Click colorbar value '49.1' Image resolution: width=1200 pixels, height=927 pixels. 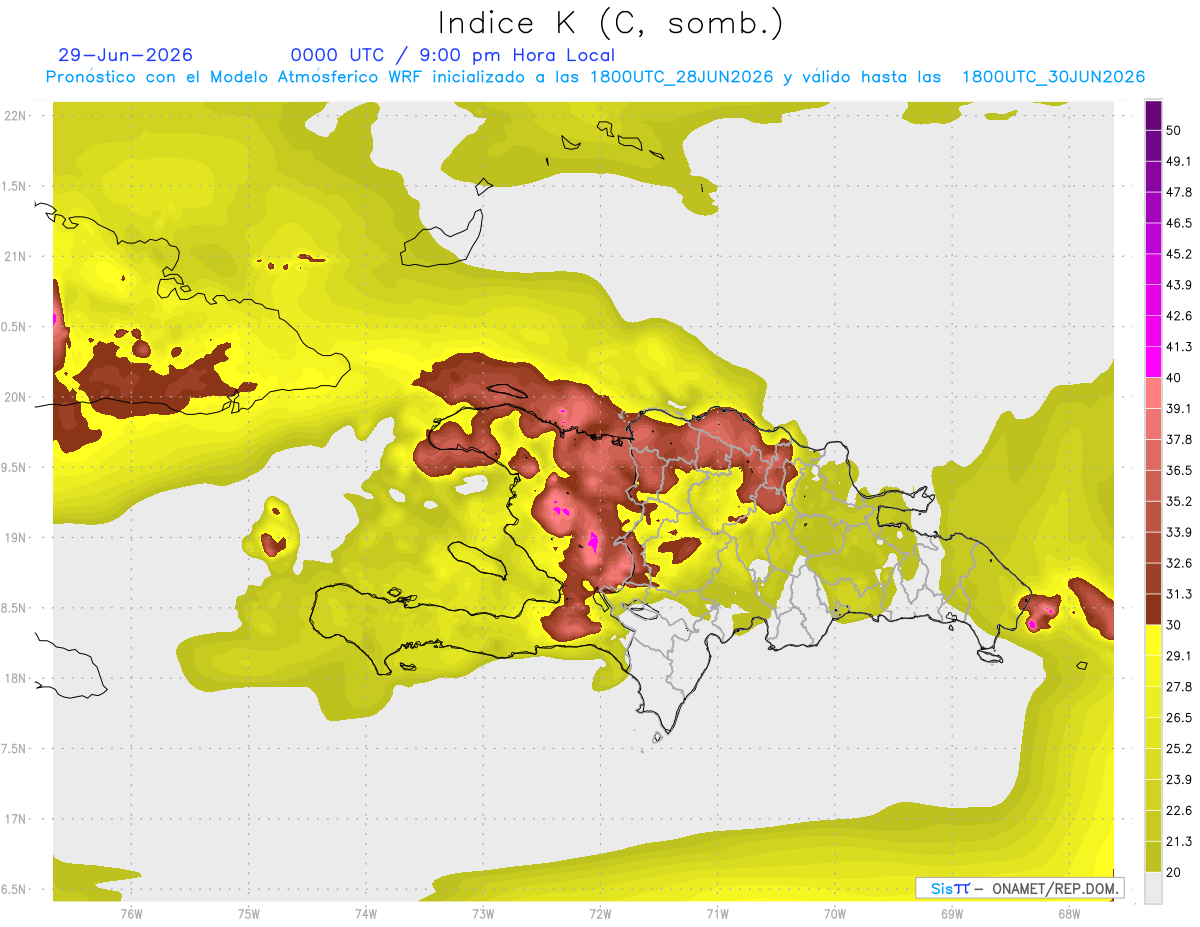pos(1180,161)
